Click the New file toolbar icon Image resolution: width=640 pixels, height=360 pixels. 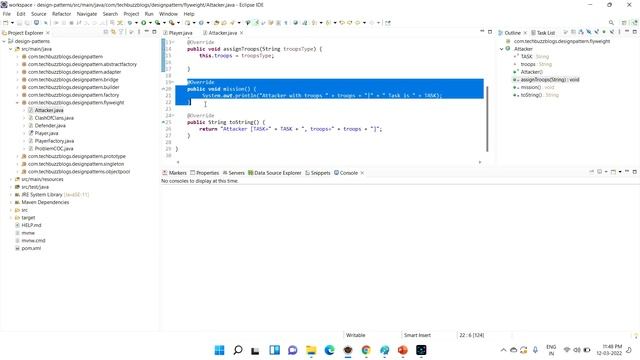coord(6,22)
